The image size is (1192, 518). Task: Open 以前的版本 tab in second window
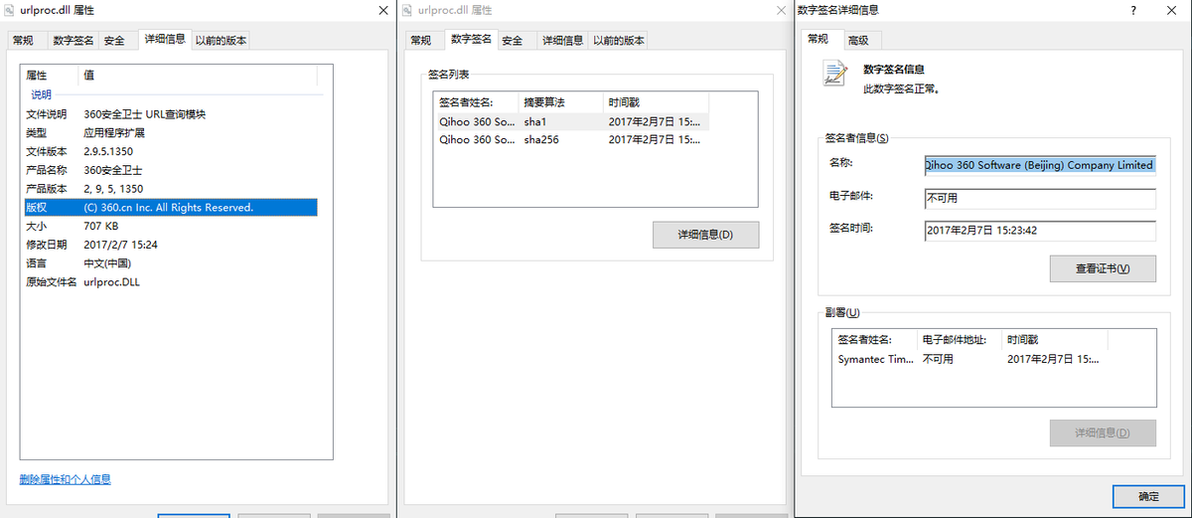coord(618,41)
